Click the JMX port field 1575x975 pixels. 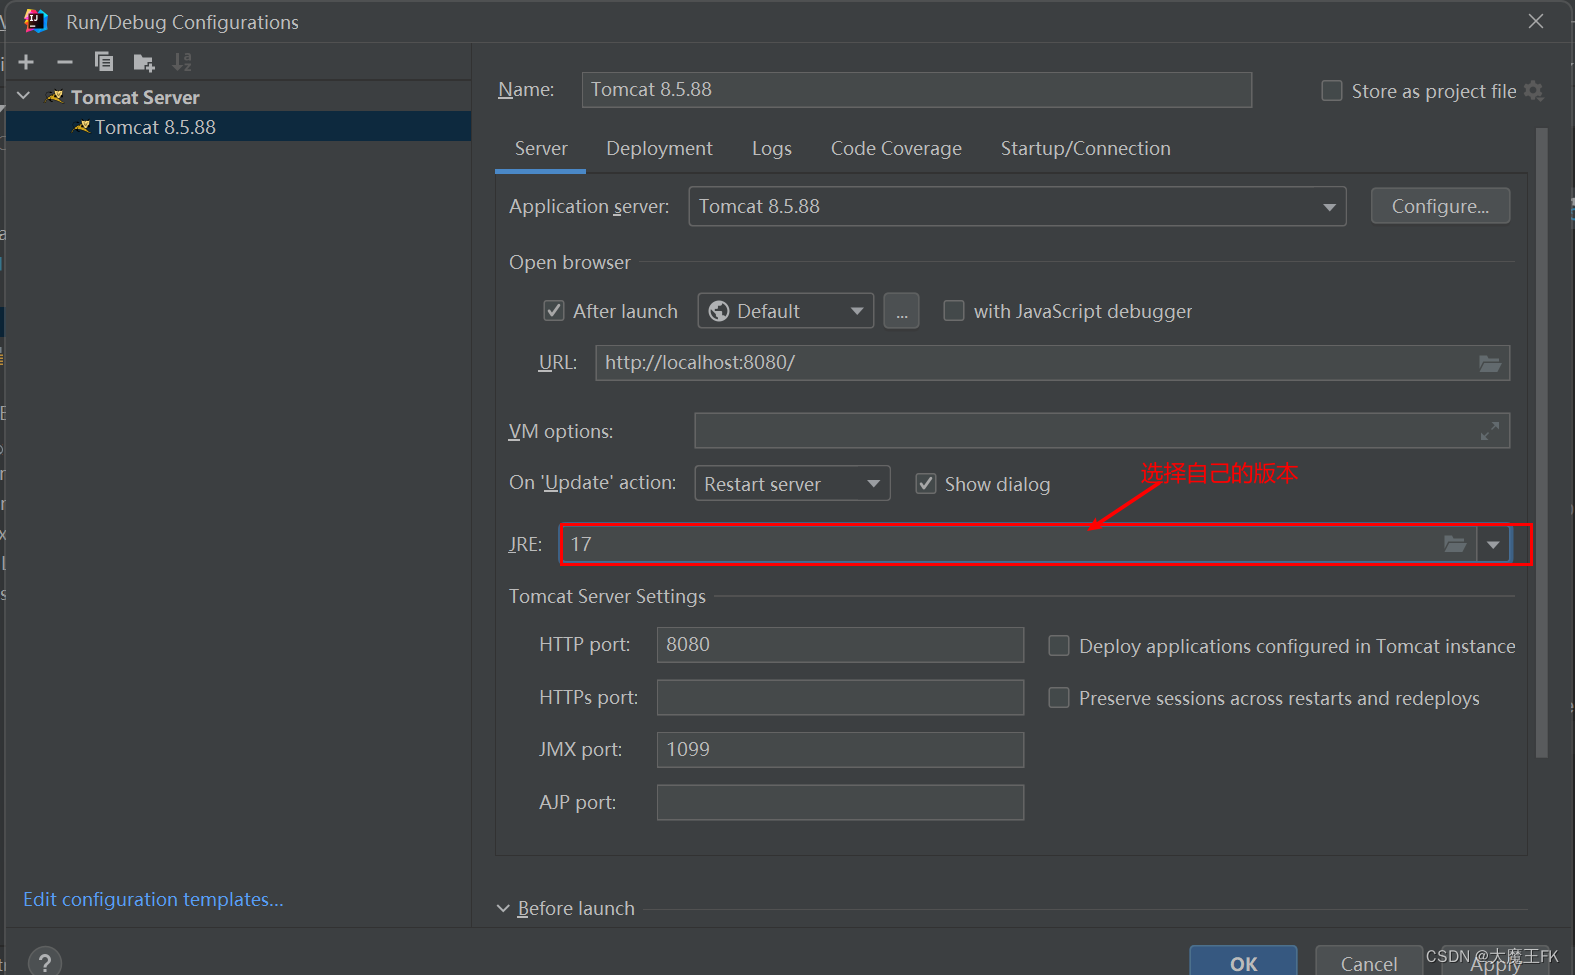[840, 750]
